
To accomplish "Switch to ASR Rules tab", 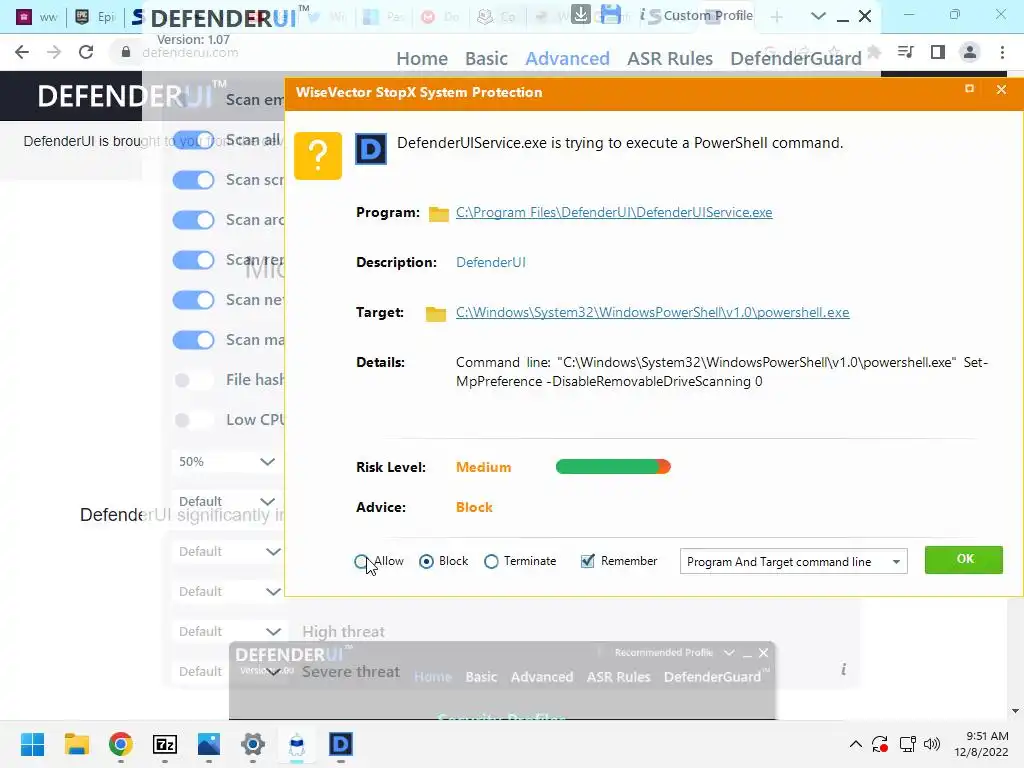I will (669, 59).
